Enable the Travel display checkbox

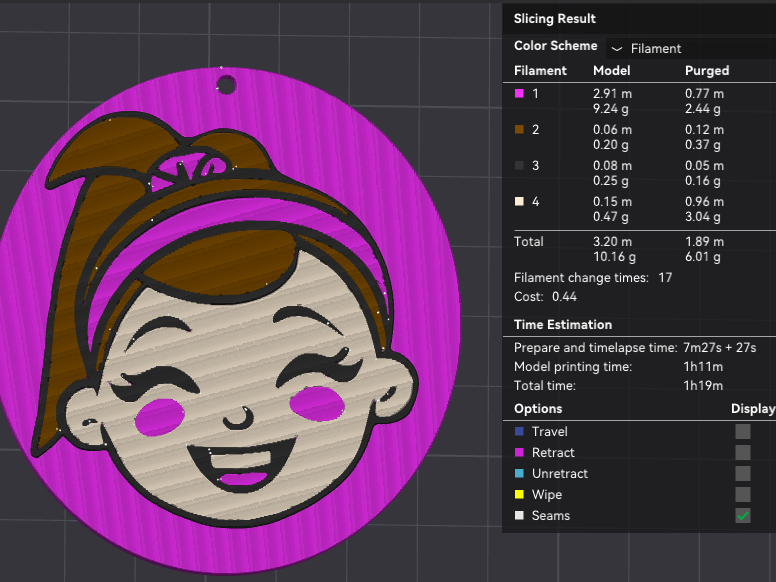742,432
